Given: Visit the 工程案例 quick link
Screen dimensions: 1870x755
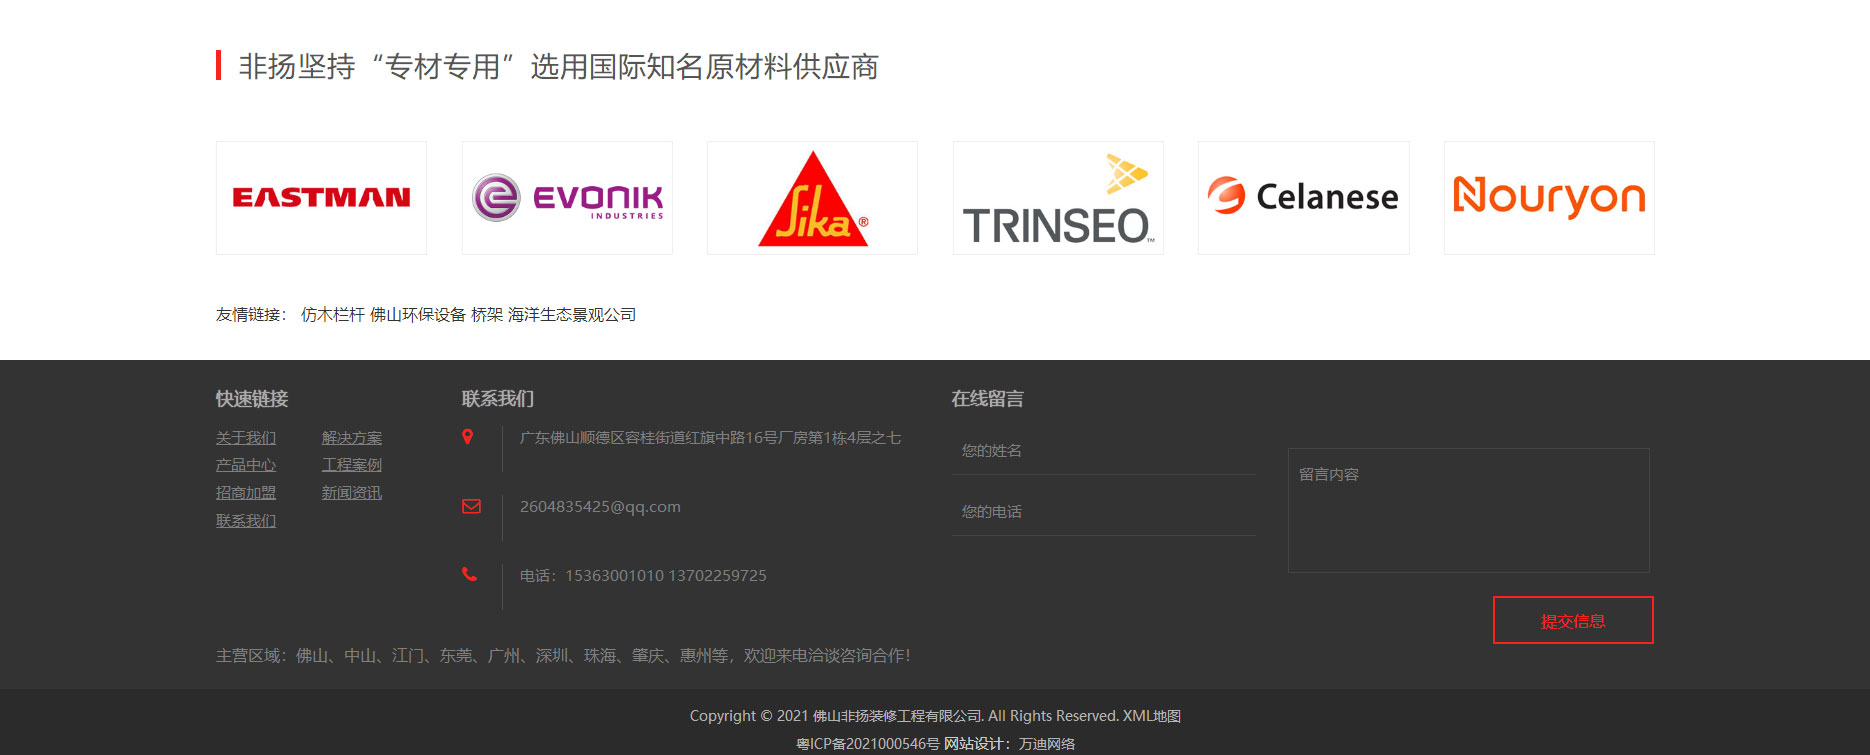Looking at the screenshot, I should click(x=352, y=465).
